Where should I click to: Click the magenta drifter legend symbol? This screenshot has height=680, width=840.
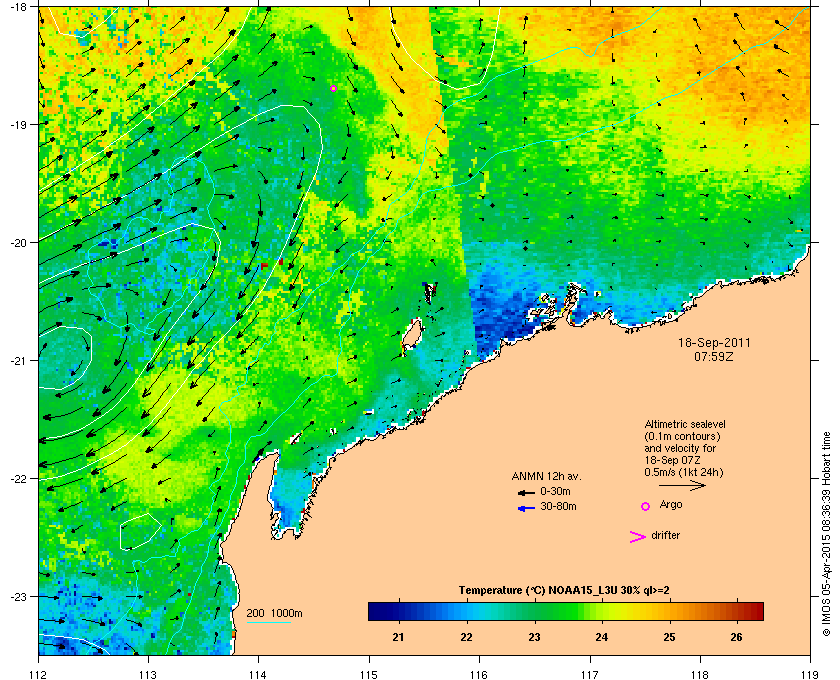637,537
